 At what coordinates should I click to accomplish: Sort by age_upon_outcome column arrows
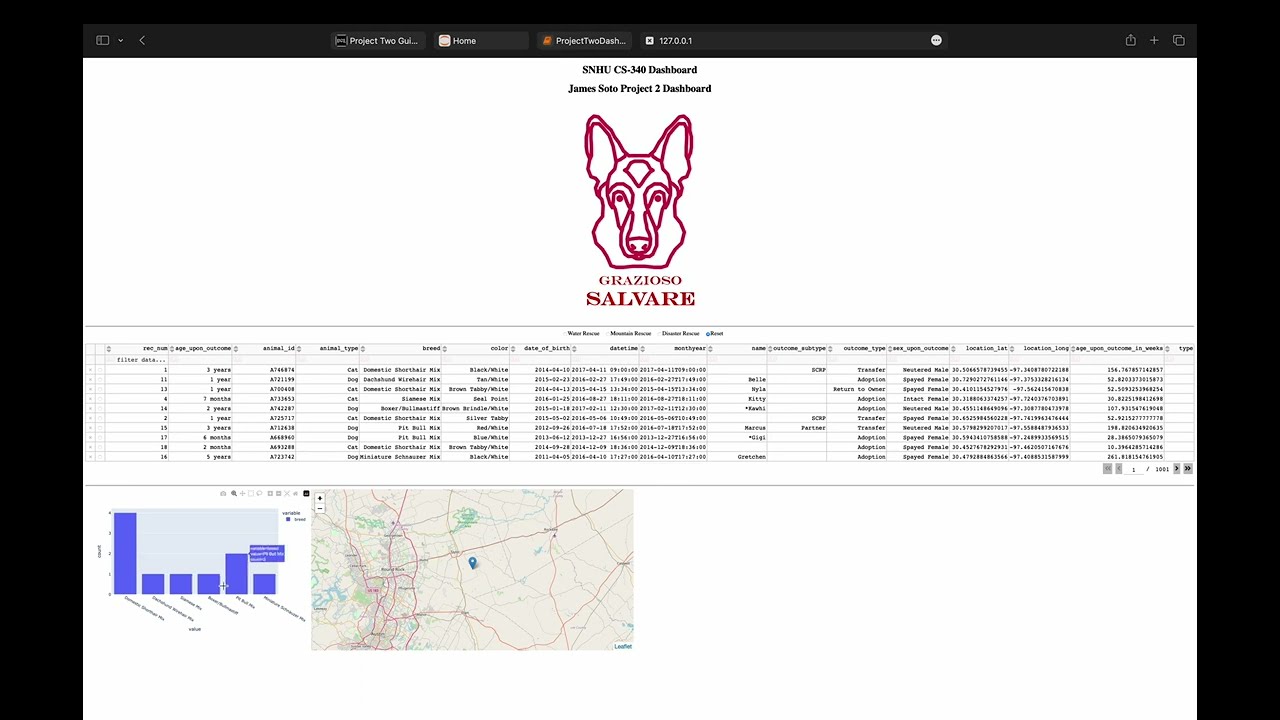coord(172,349)
